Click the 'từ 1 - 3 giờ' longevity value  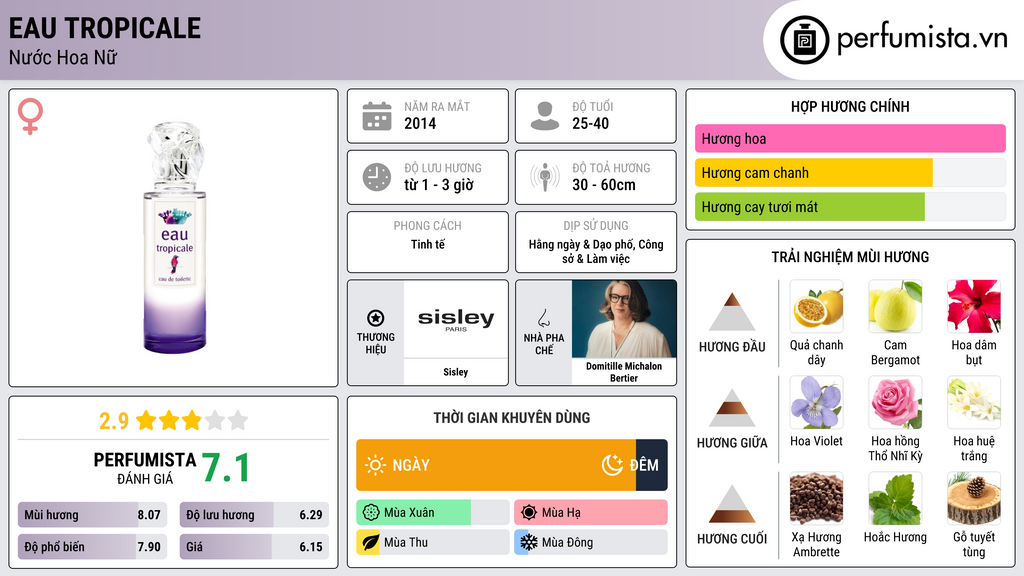point(439,185)
